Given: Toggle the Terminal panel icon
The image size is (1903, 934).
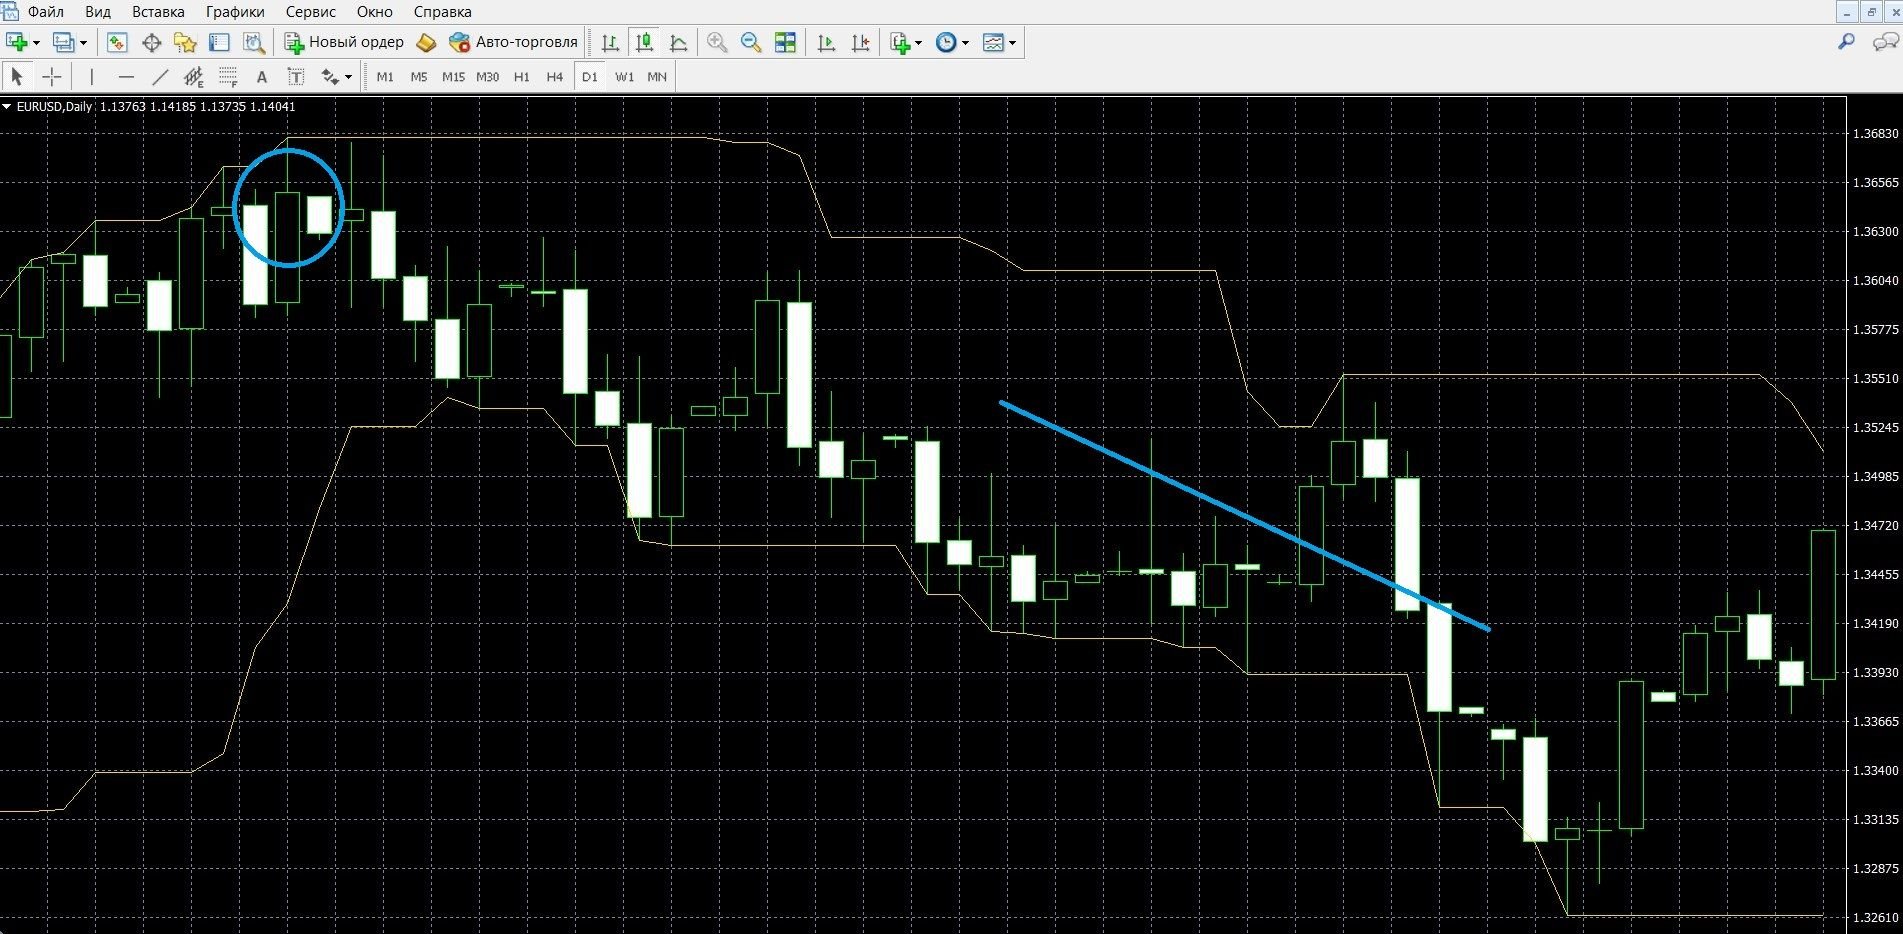Looking at the screenshot, I should pyautogui.click(x=219, y=42).
